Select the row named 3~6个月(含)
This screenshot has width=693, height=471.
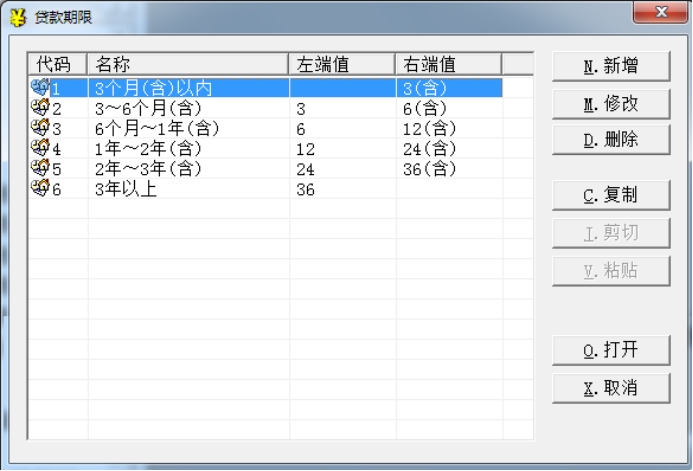pos(265,108)
